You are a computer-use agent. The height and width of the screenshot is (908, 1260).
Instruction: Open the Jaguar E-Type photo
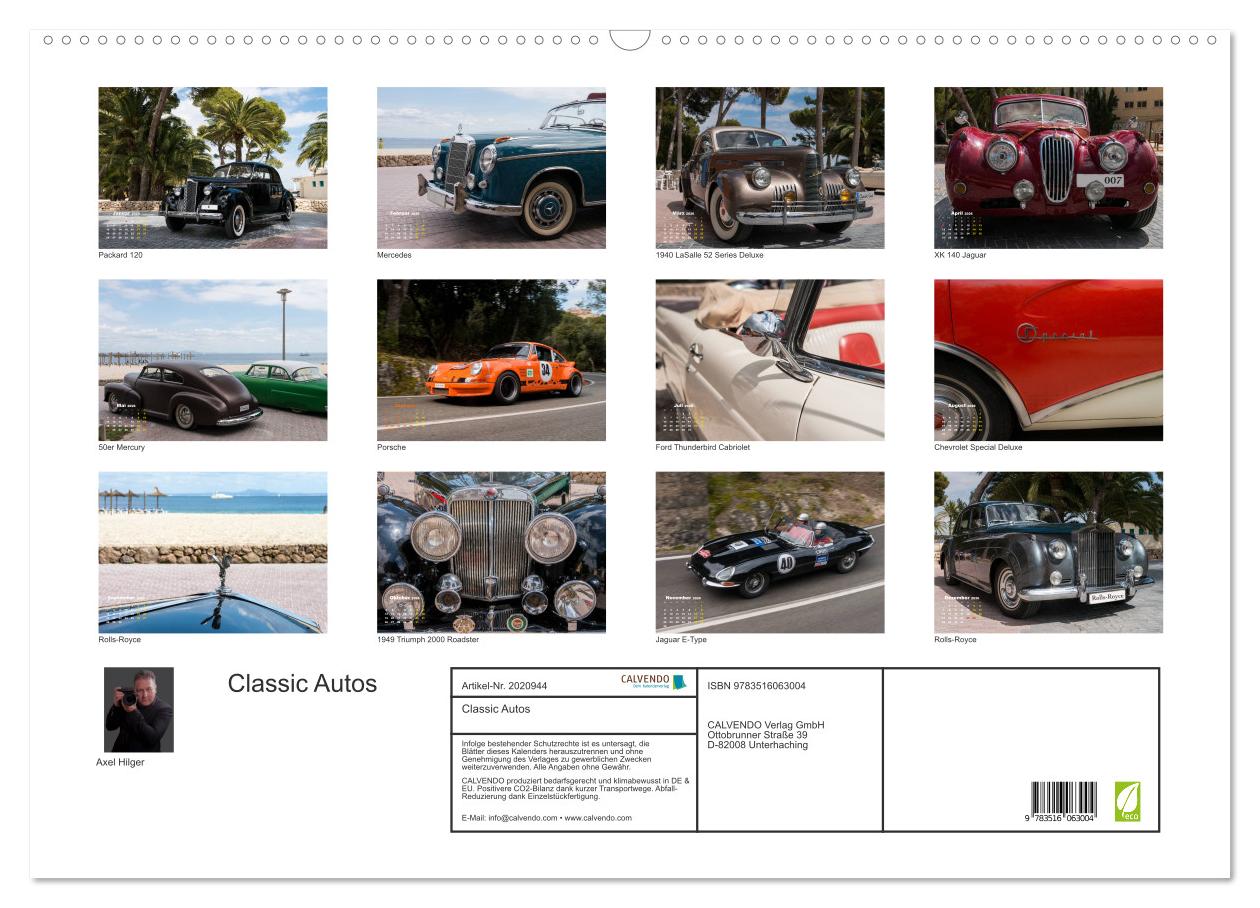[x=770, y=552]
